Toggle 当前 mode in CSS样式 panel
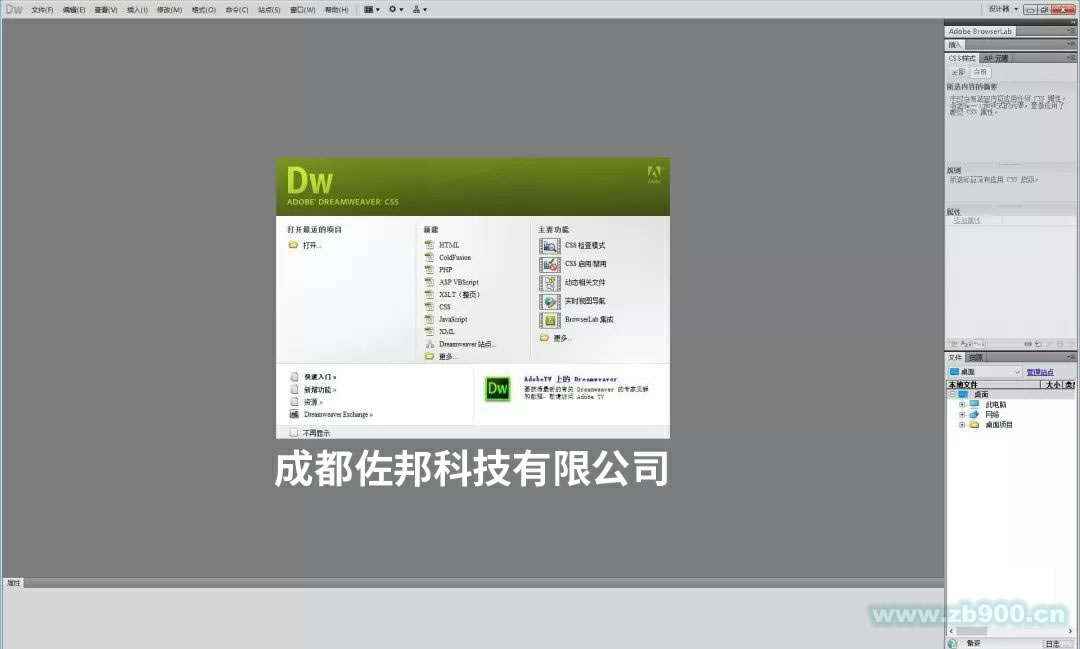Screen dimensions: 1080x649 [980, 71]
